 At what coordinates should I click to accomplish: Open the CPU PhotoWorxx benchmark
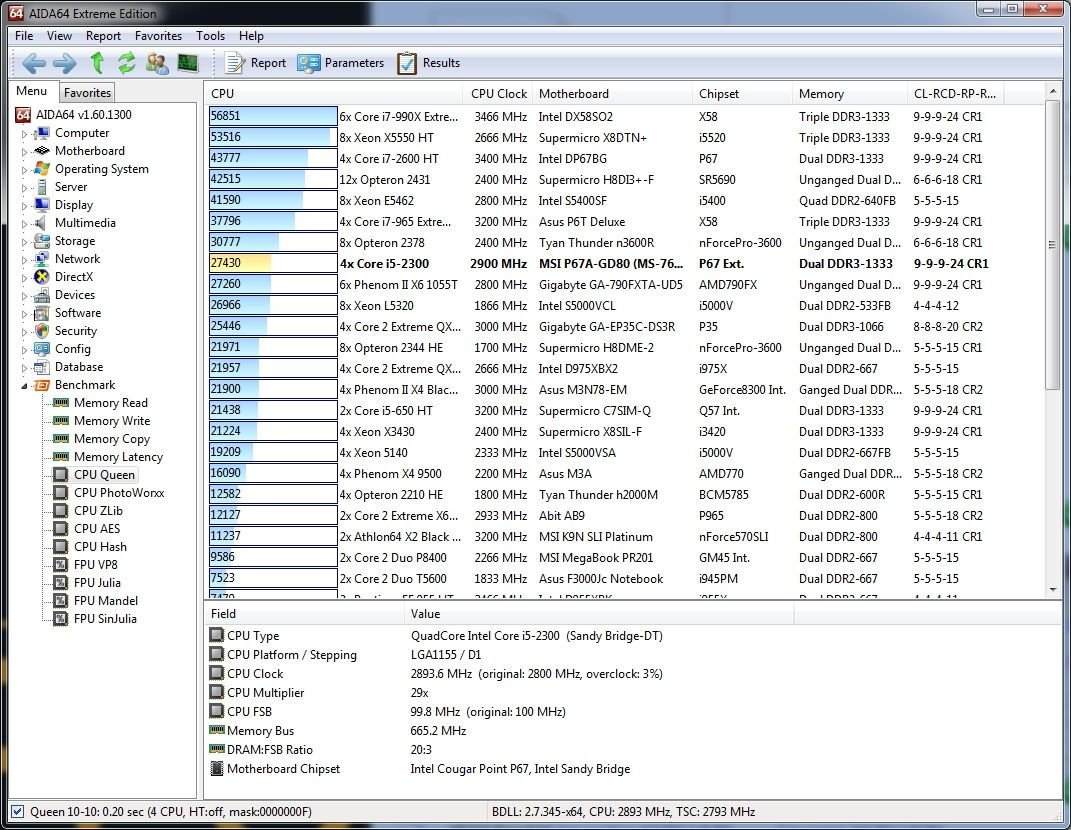click(118, 493)
